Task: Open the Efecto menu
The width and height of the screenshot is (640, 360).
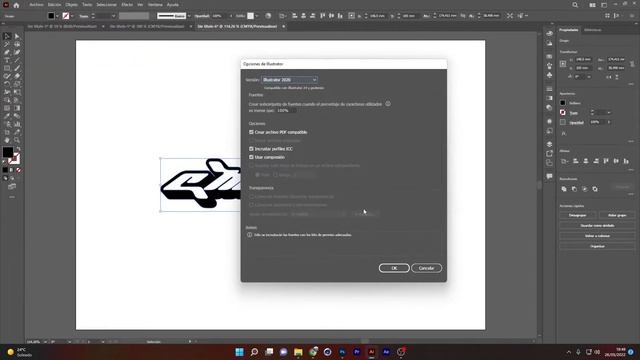Action: click(127, 5)
